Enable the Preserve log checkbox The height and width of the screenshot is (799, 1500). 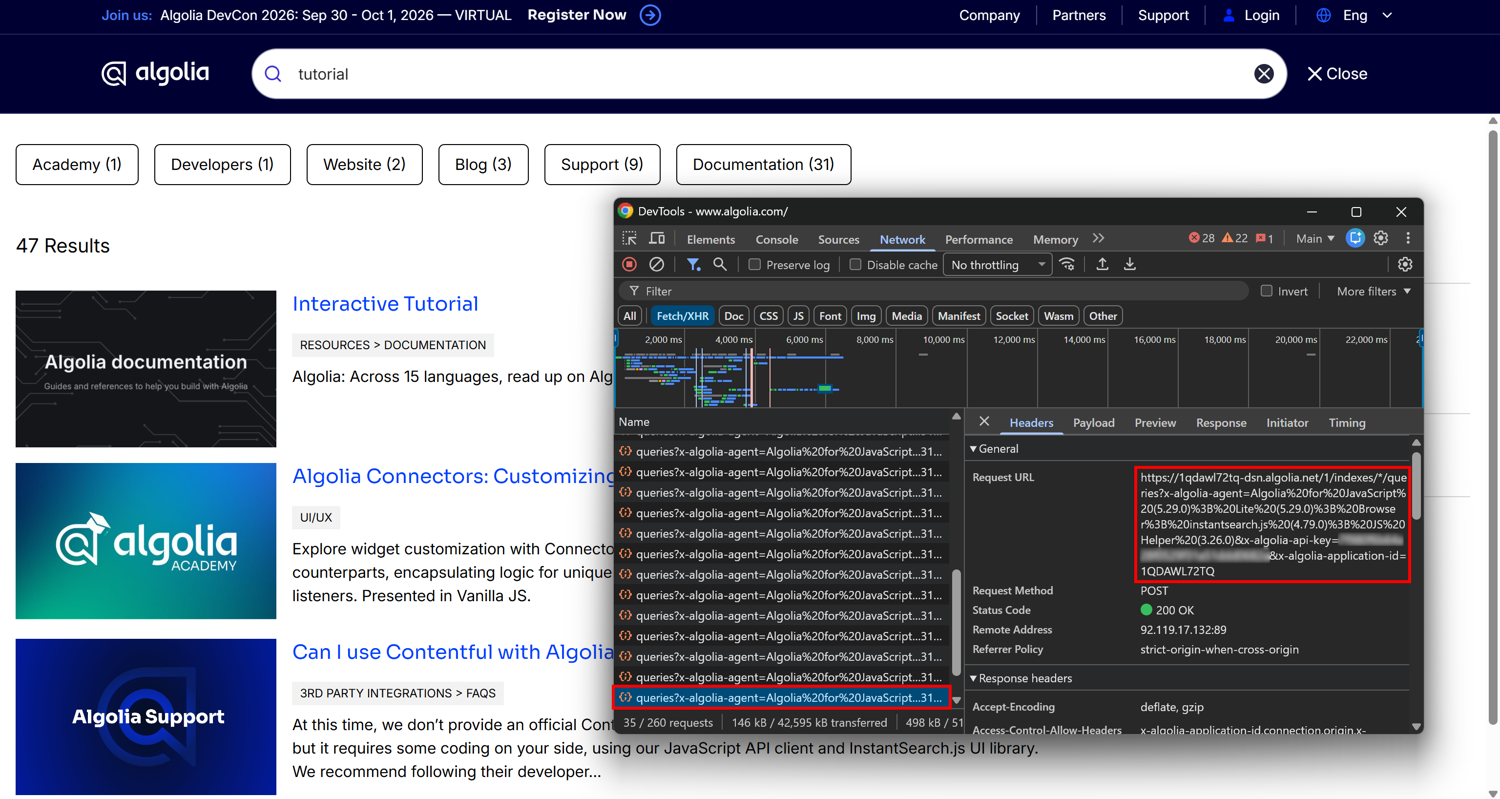click(755, 265)
